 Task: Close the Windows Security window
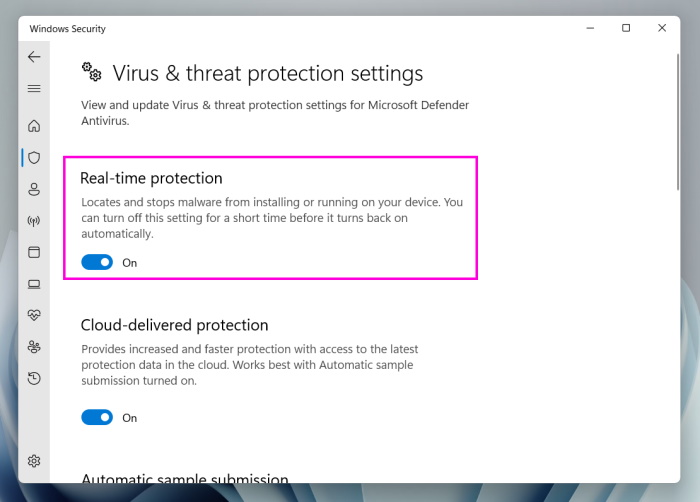pos(662,28)
